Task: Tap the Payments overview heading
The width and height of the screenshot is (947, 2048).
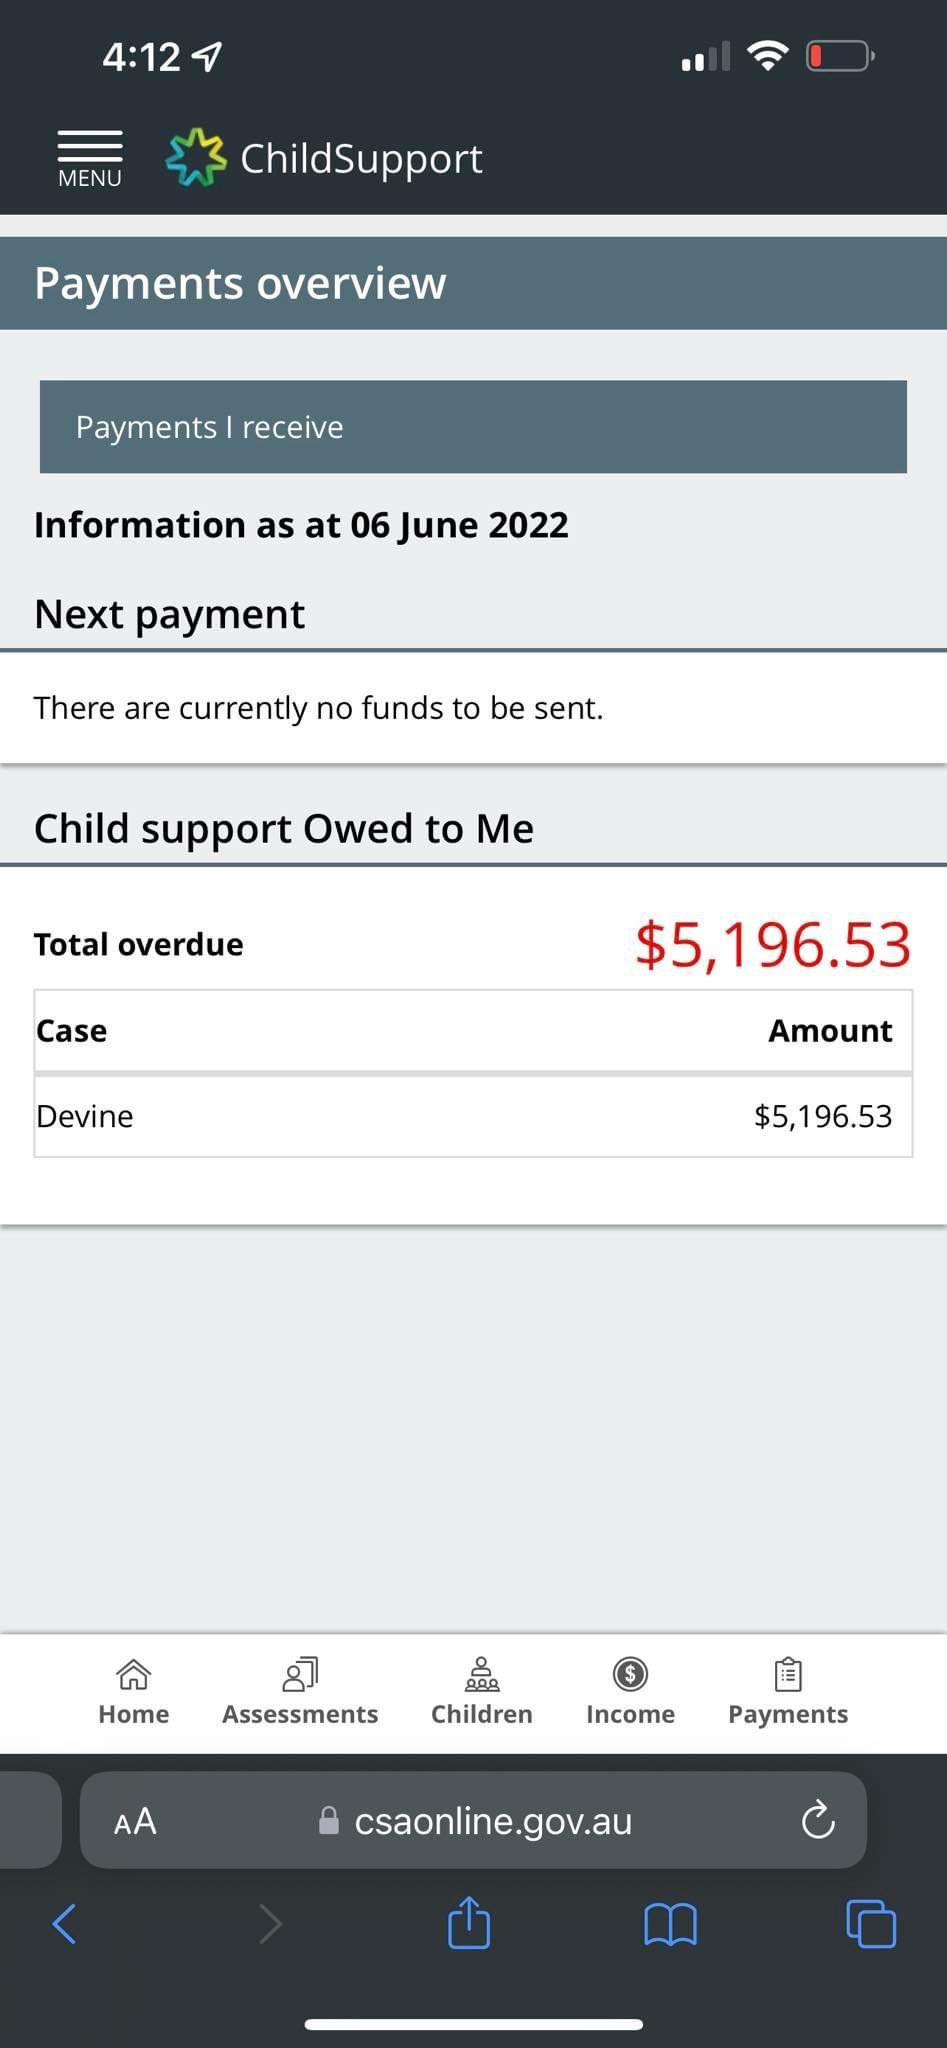Action: click(240, 283)
